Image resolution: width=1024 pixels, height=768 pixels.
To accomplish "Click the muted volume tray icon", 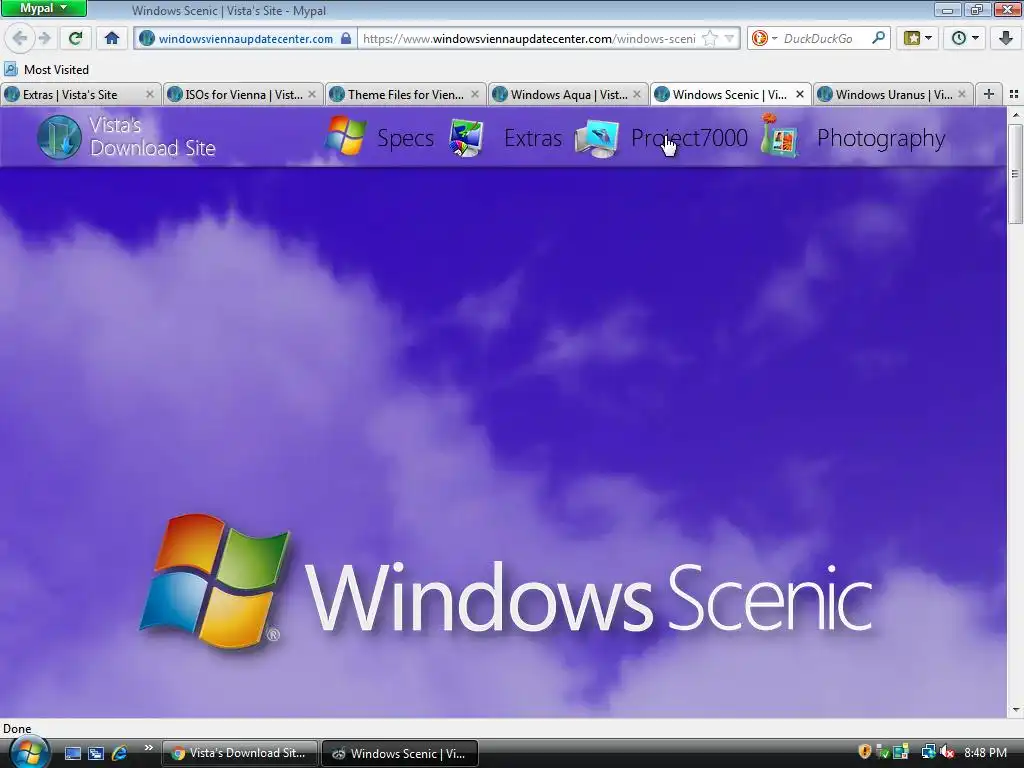I will coord(948,752).
